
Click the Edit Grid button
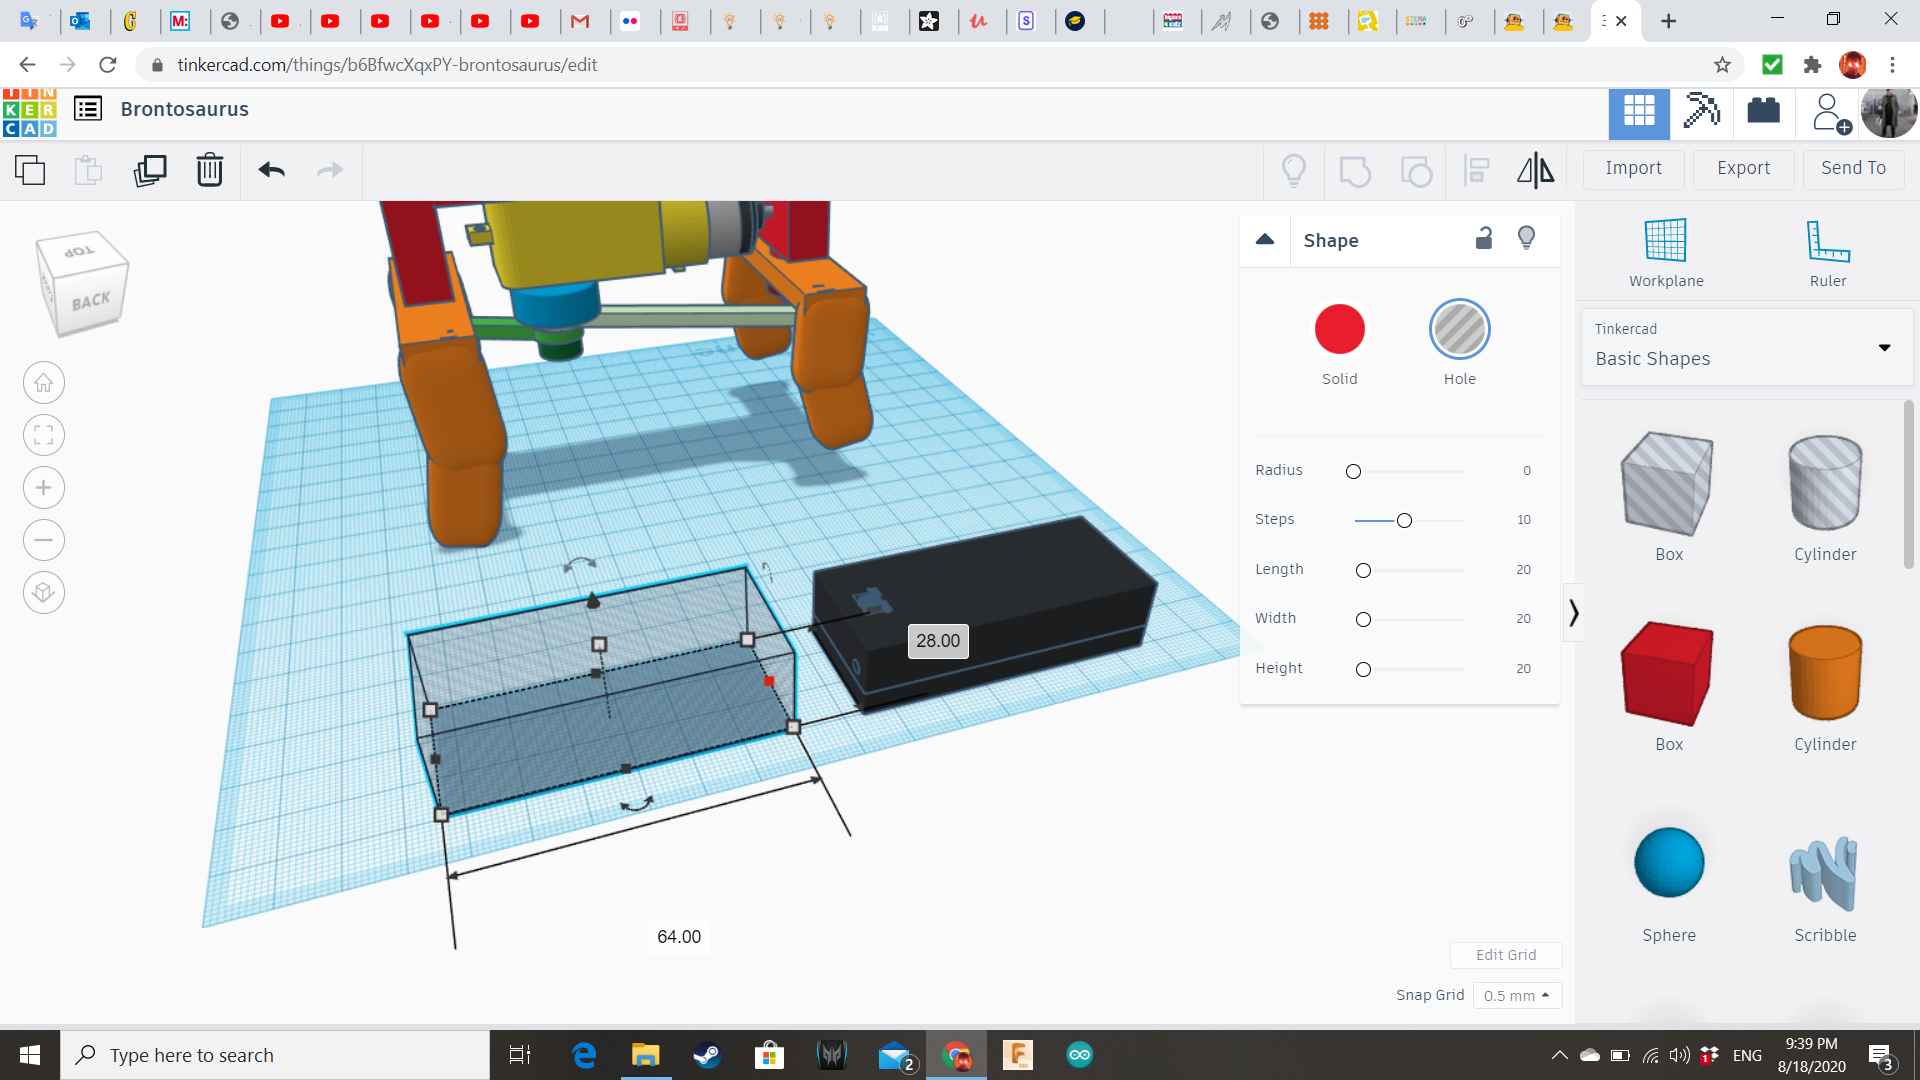[1505, 955]
